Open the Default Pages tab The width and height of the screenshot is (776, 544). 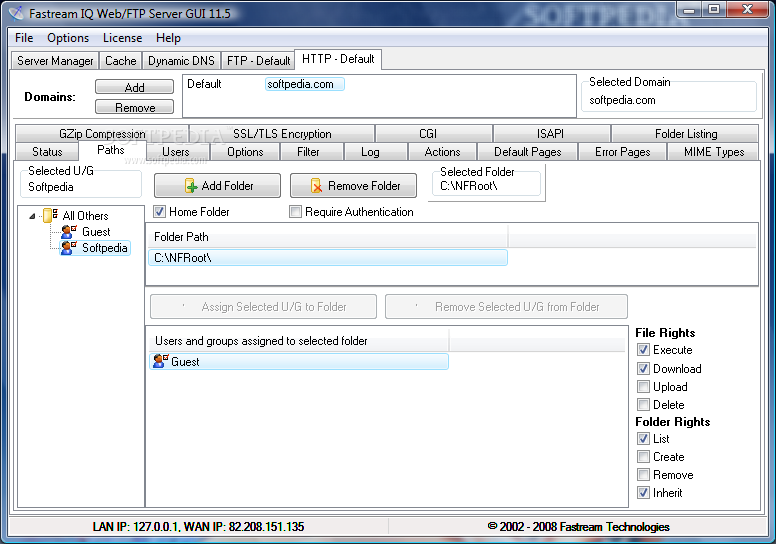528,151
